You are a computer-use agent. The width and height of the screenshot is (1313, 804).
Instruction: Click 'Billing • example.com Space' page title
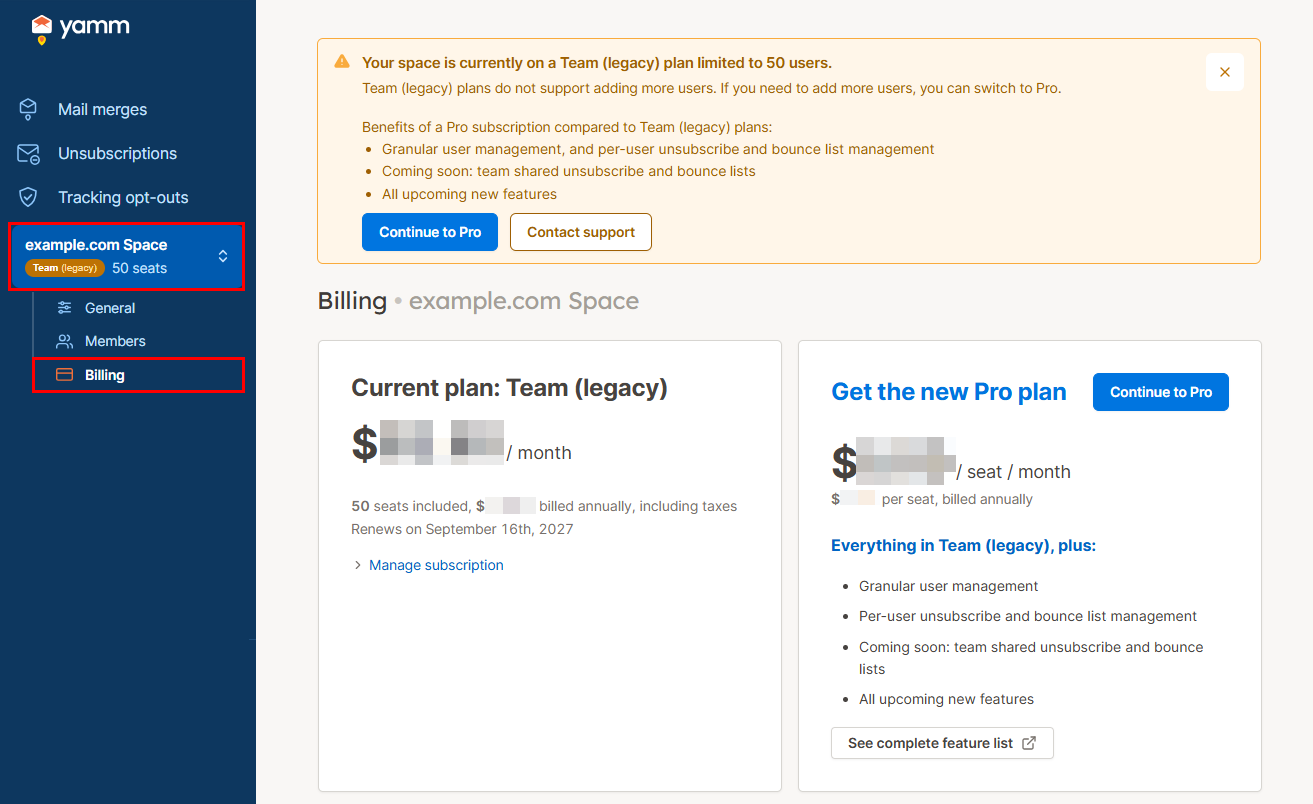478,301
